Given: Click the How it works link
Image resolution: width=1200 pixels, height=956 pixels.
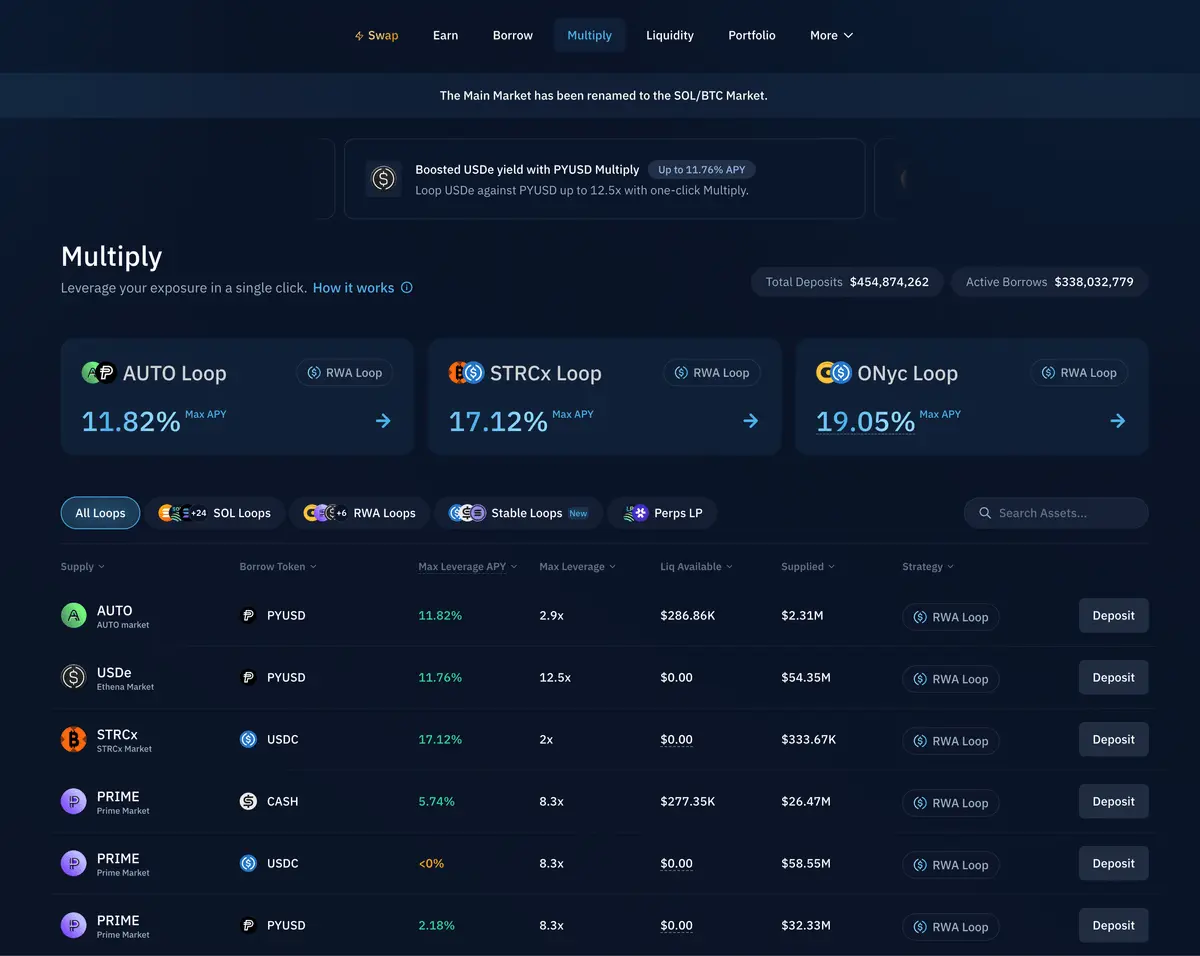Looking at the screenshot, I should [354, 287].
